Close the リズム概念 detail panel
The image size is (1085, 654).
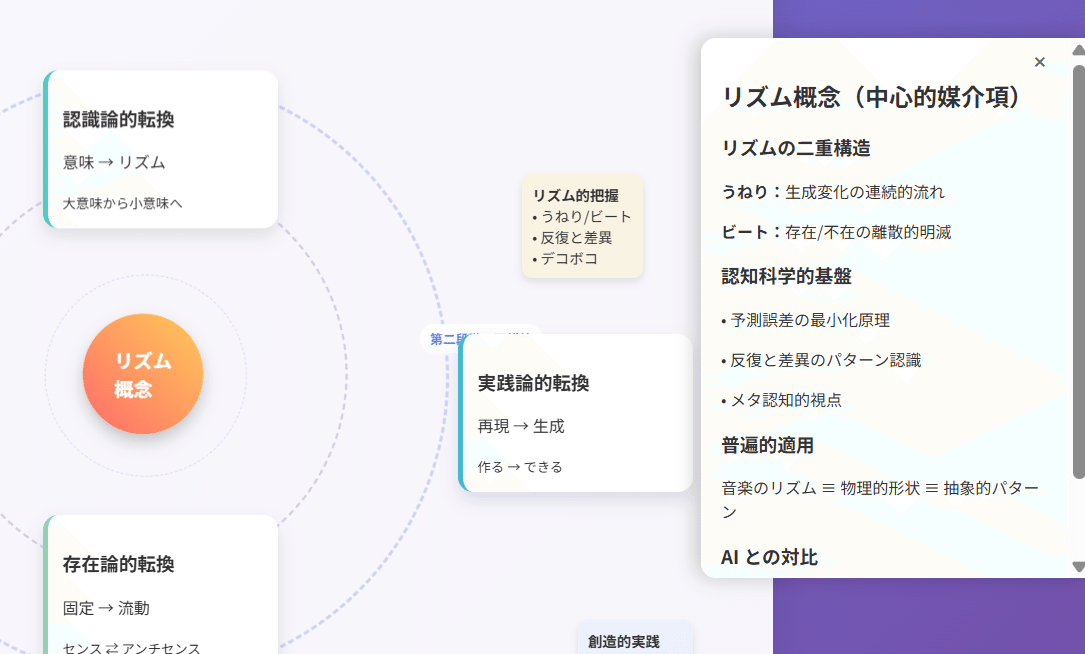click(x=1039, y=62)
